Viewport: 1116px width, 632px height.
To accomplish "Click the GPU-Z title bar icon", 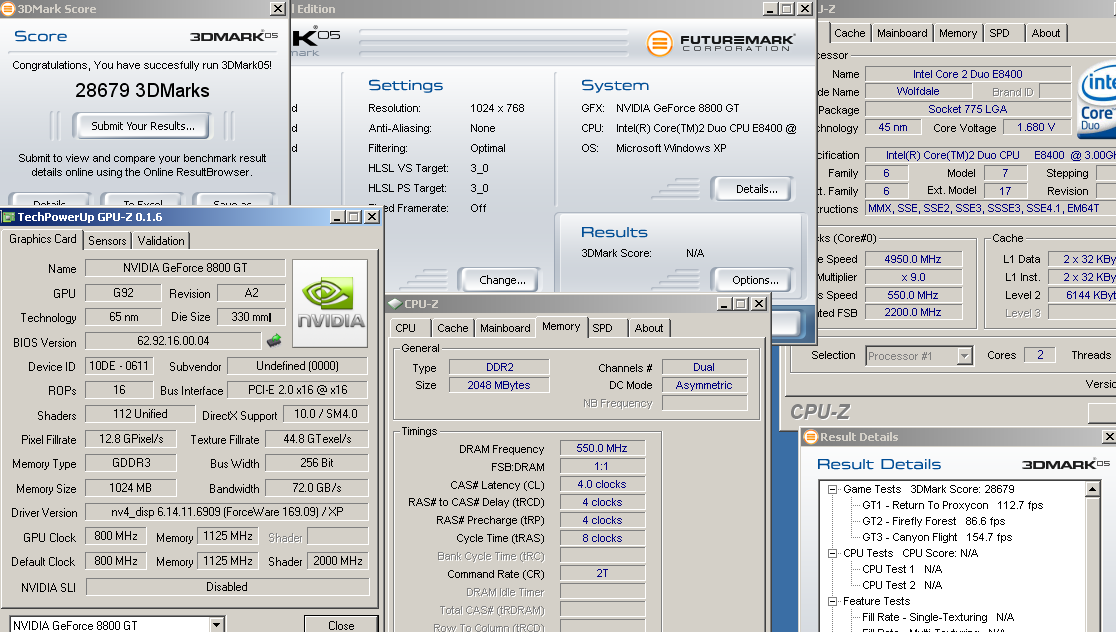I will [x=9, y=216].
